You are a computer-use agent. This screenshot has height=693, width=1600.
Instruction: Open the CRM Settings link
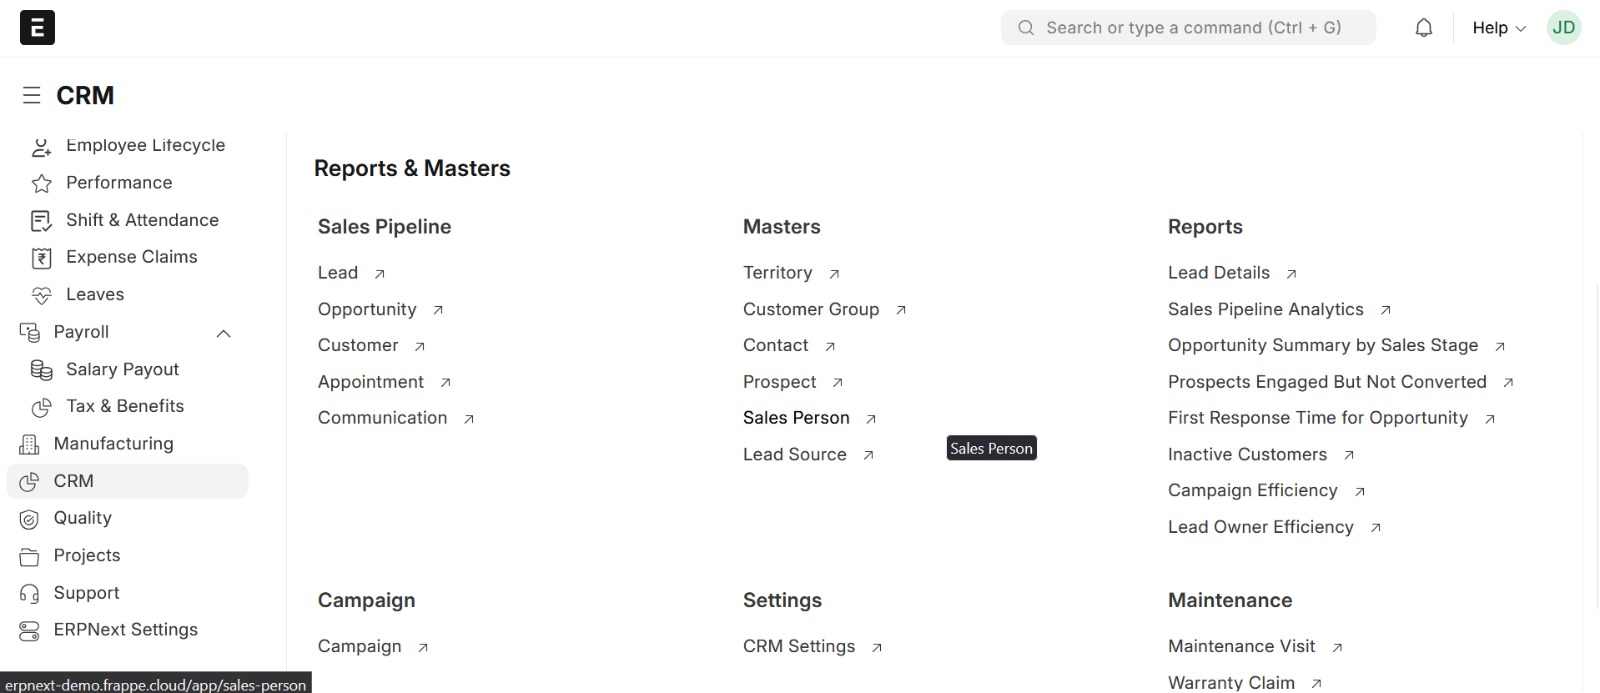click(799, 647)
